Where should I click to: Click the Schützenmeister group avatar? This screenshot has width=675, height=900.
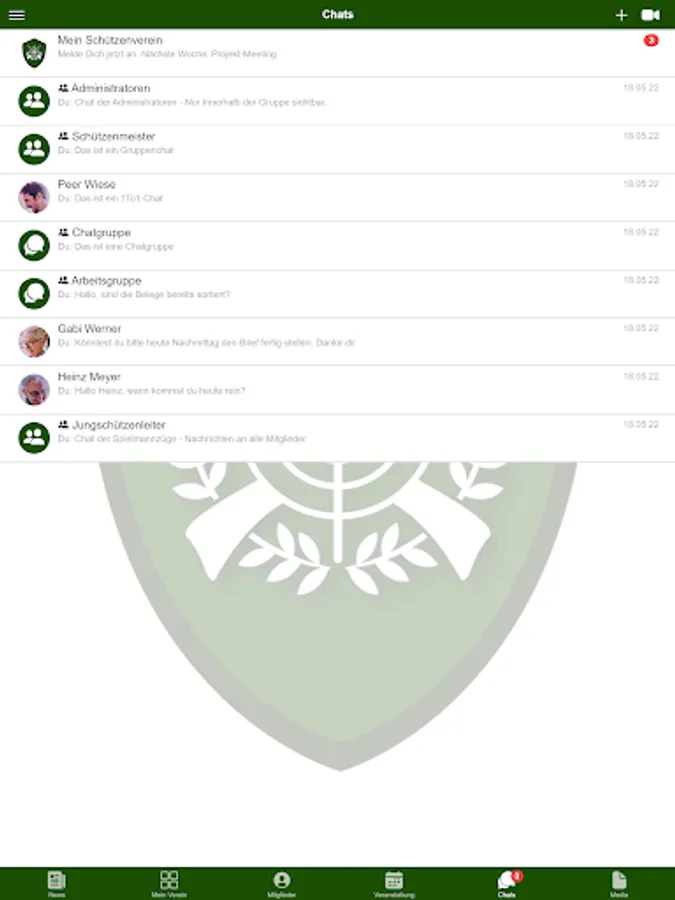[34, 149]
